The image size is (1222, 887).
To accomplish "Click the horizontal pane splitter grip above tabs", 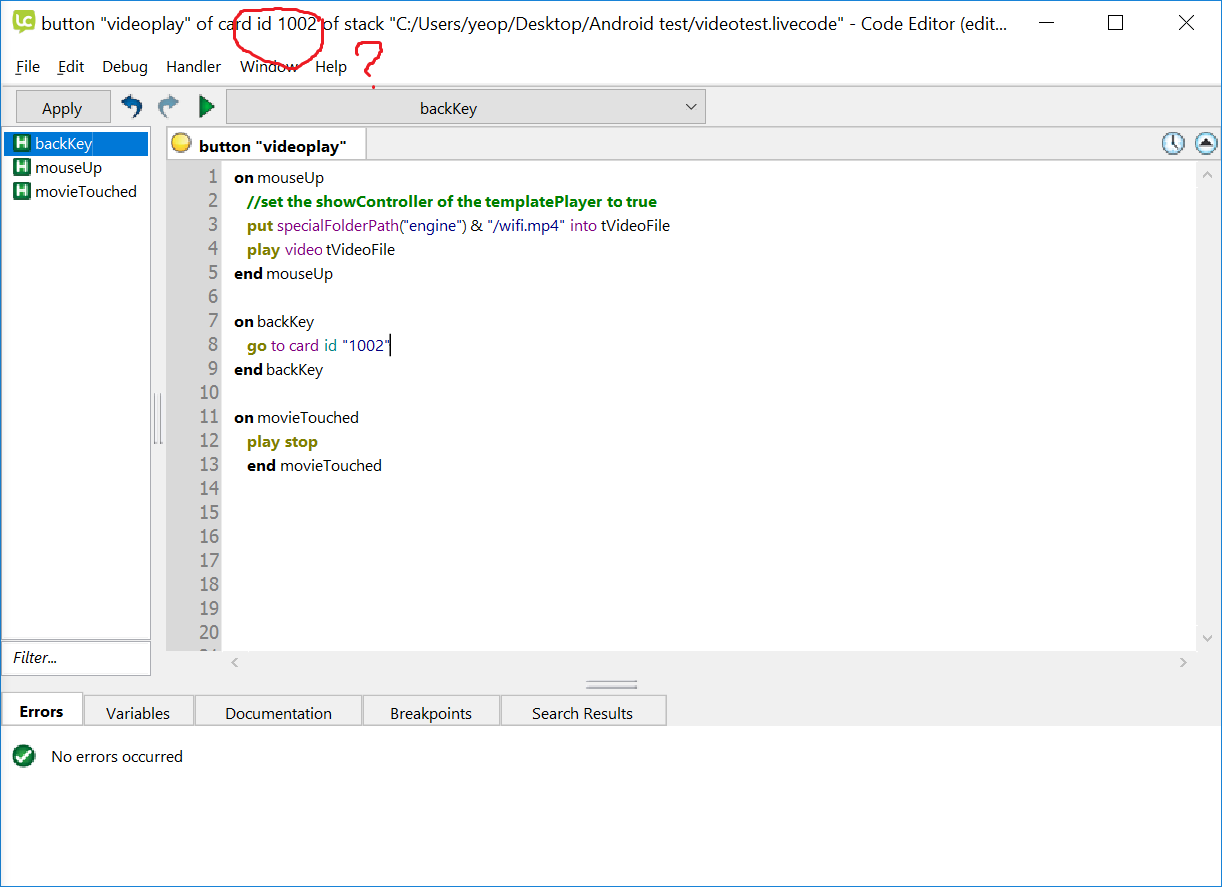I will (611, 685).
